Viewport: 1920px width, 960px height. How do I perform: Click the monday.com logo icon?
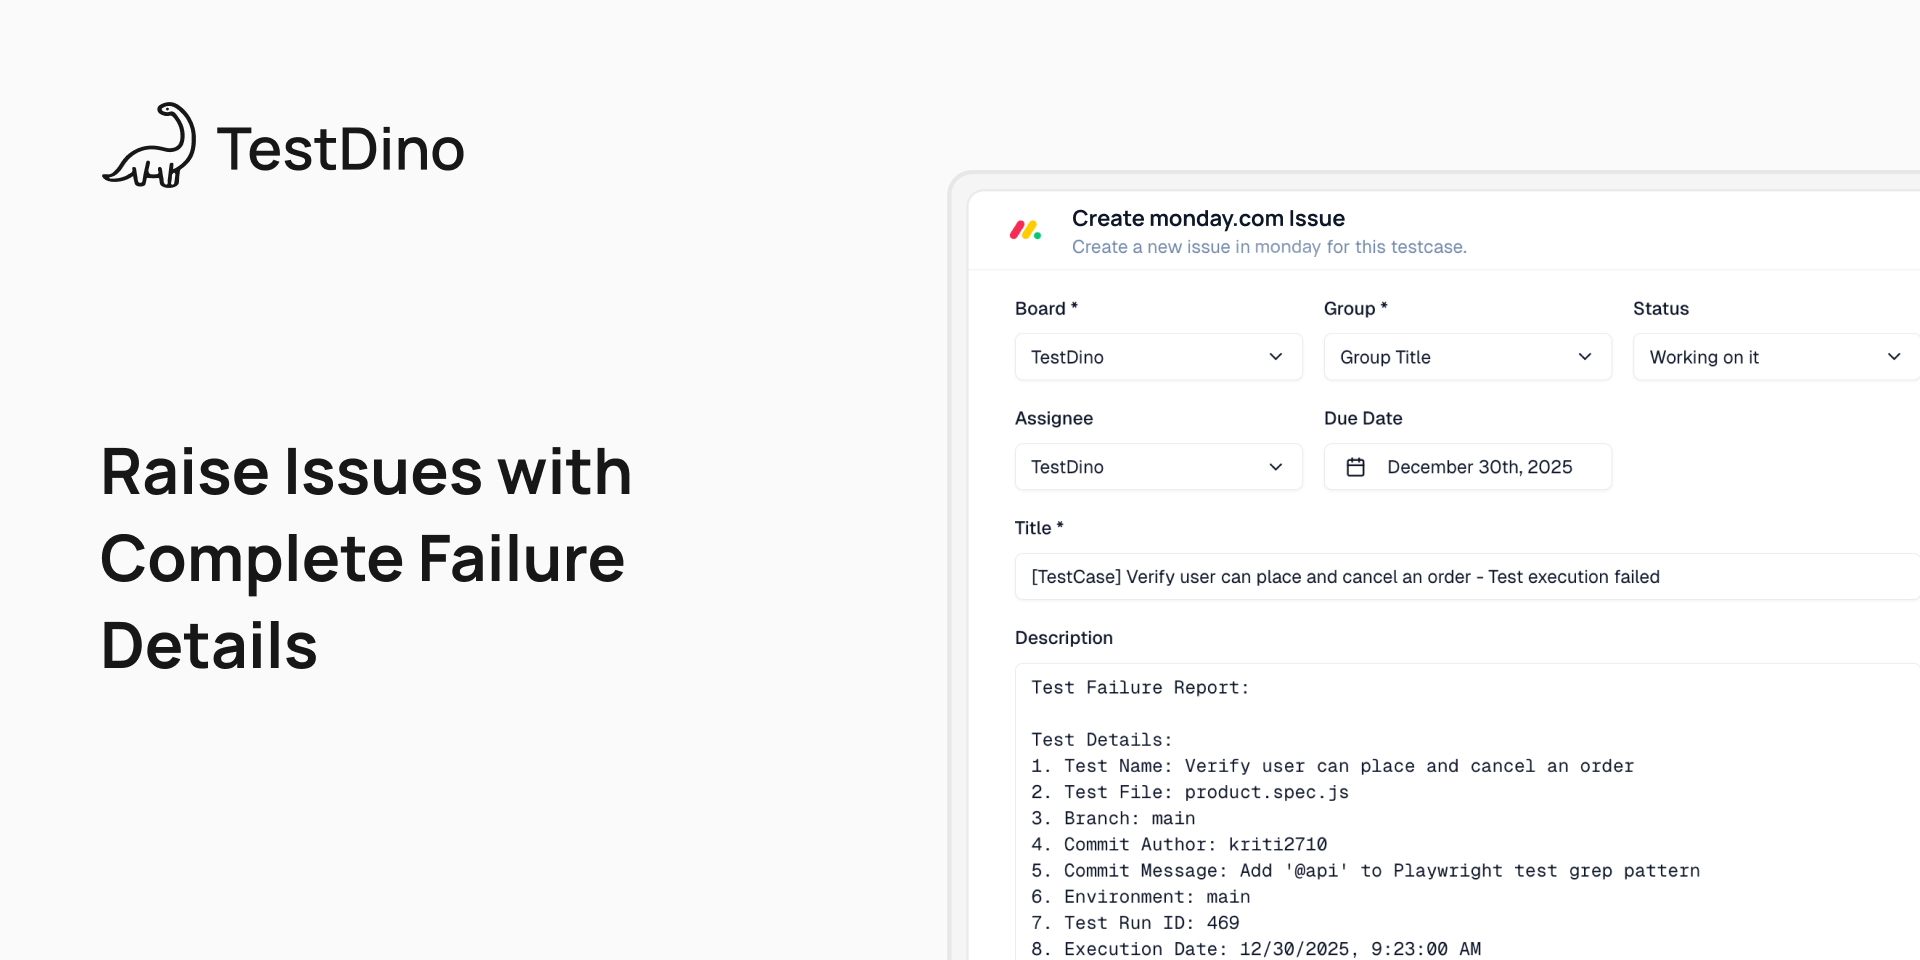point(1025,231)
